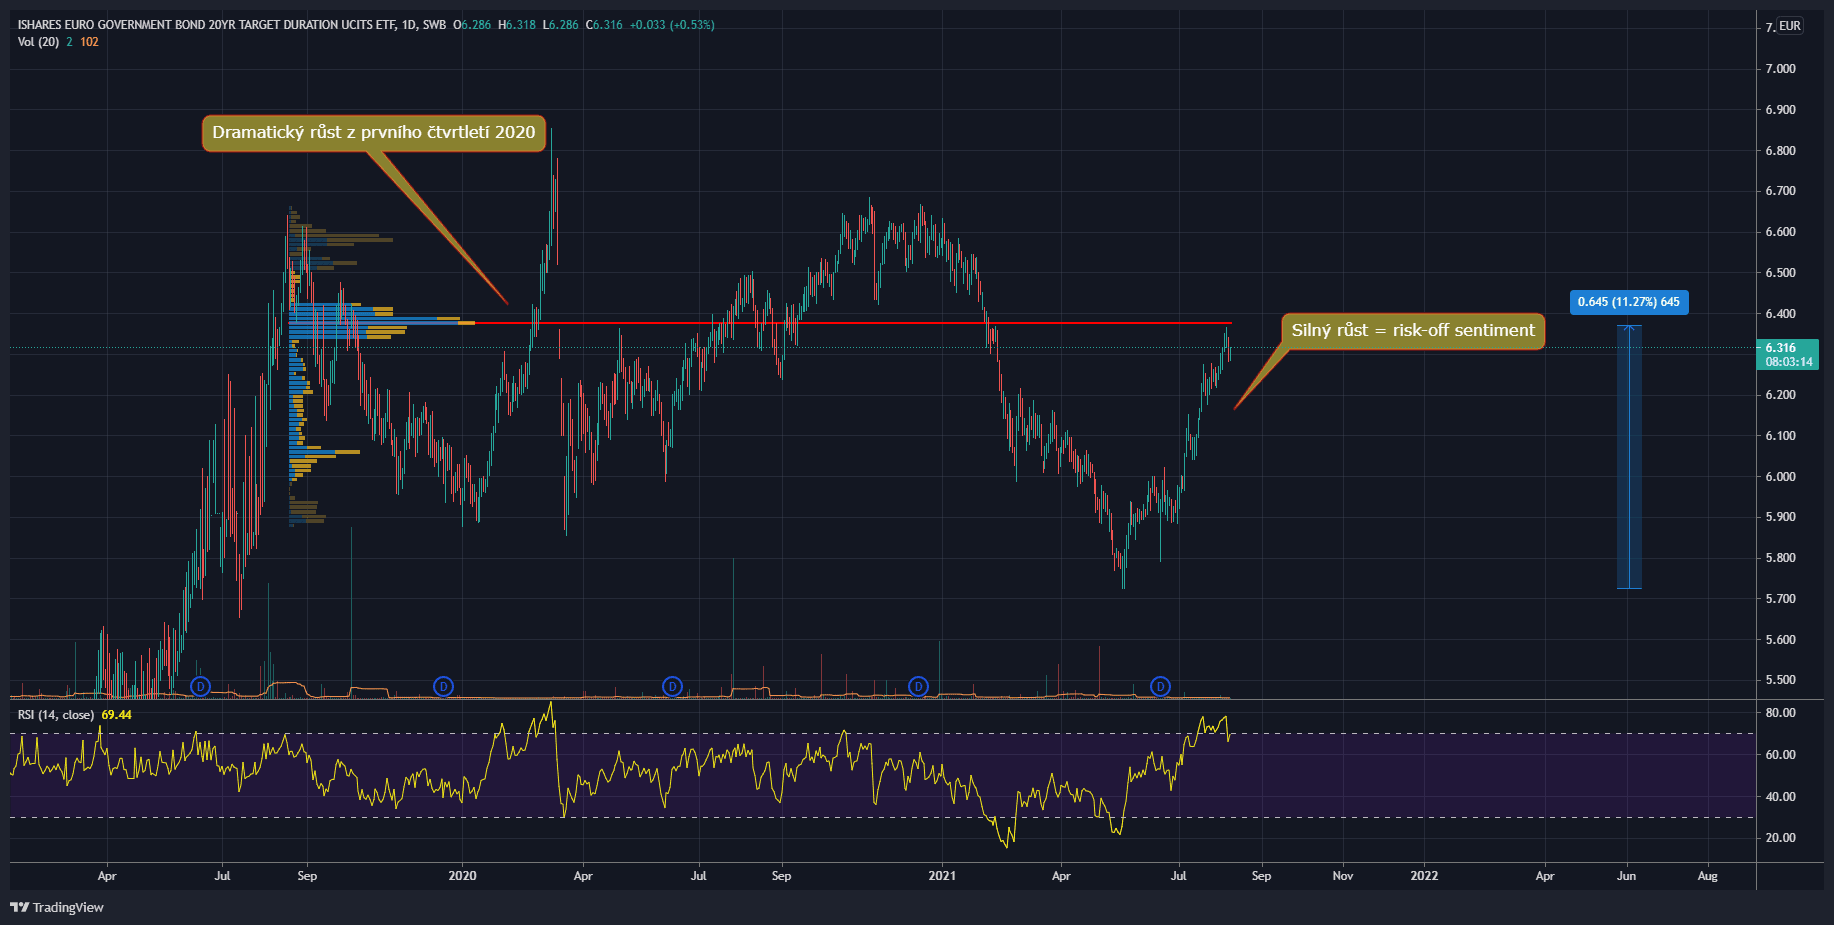Image resolution: width=1834 pixels, height=925 pixels.
Task: Select the RSI (14, close) indicator legend
Action: click(x=56, y=715)
